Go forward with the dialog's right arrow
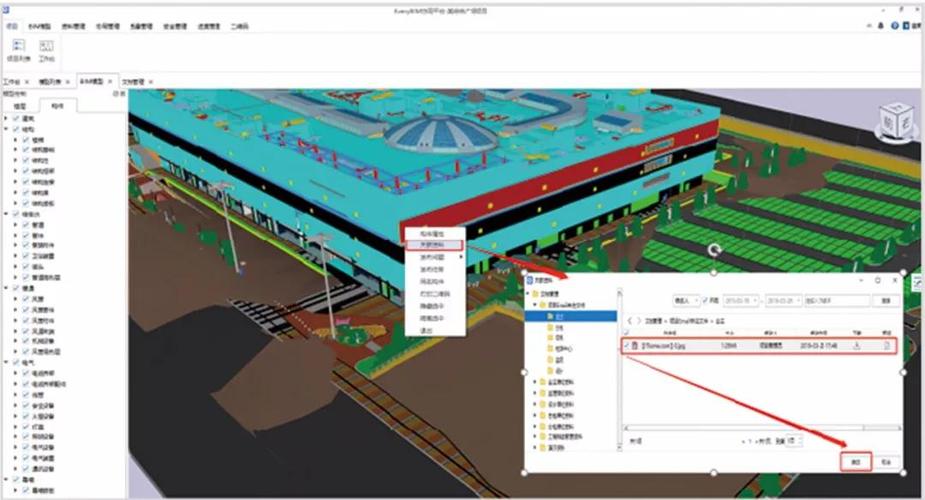925x500 pixels. pos(639,321)
